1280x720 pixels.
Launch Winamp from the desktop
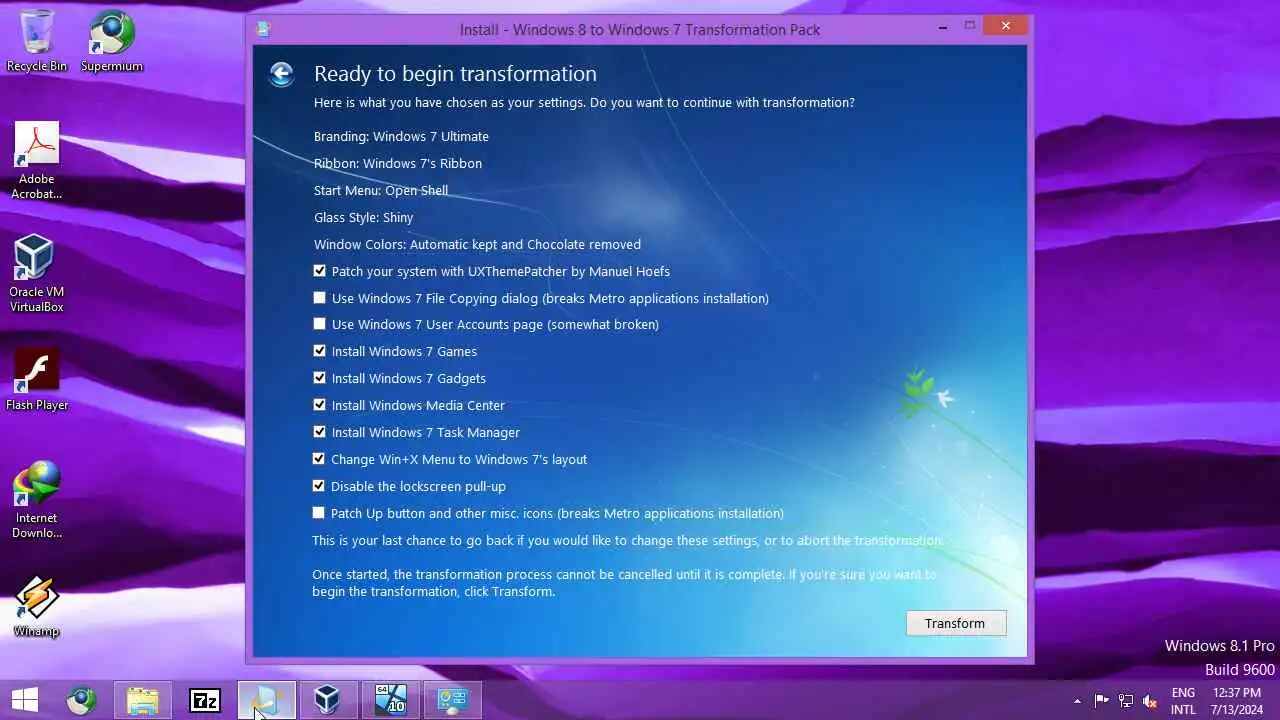tap(37, 606)
